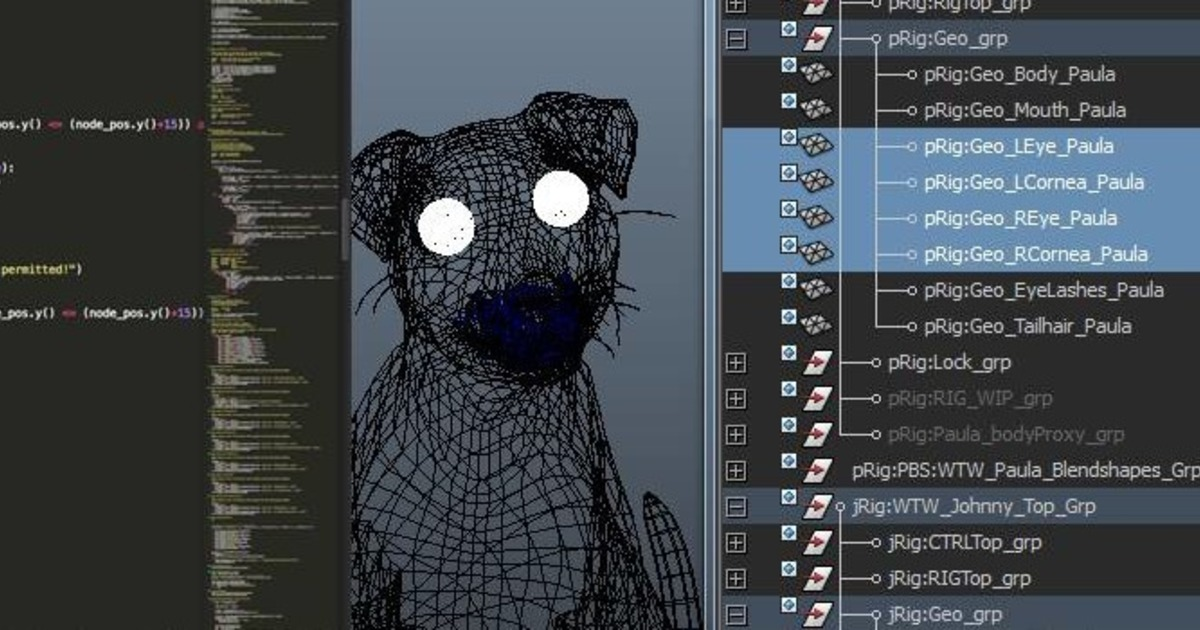Click blue reference badge on pRig:Geo_LEye_Paula row
The width and height of the screenshot is (1200, 630).
pos(788,137)
